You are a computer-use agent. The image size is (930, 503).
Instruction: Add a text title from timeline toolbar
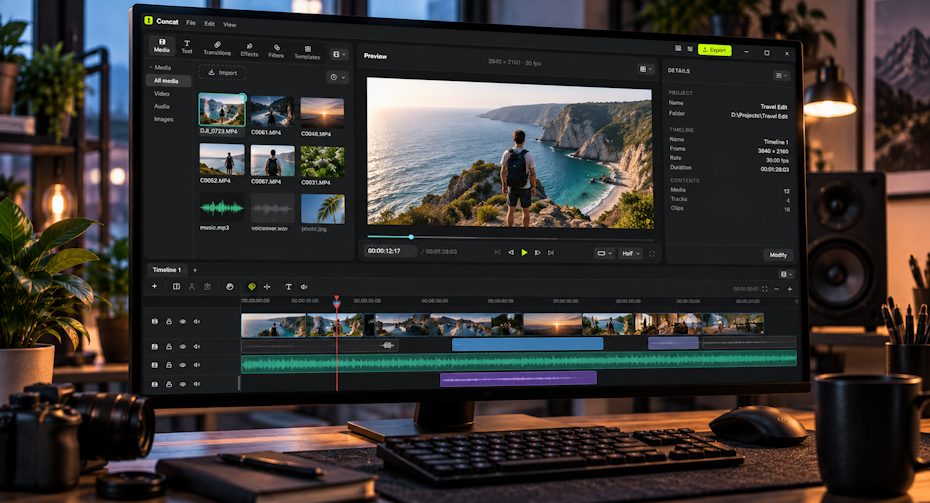[288, 287]
